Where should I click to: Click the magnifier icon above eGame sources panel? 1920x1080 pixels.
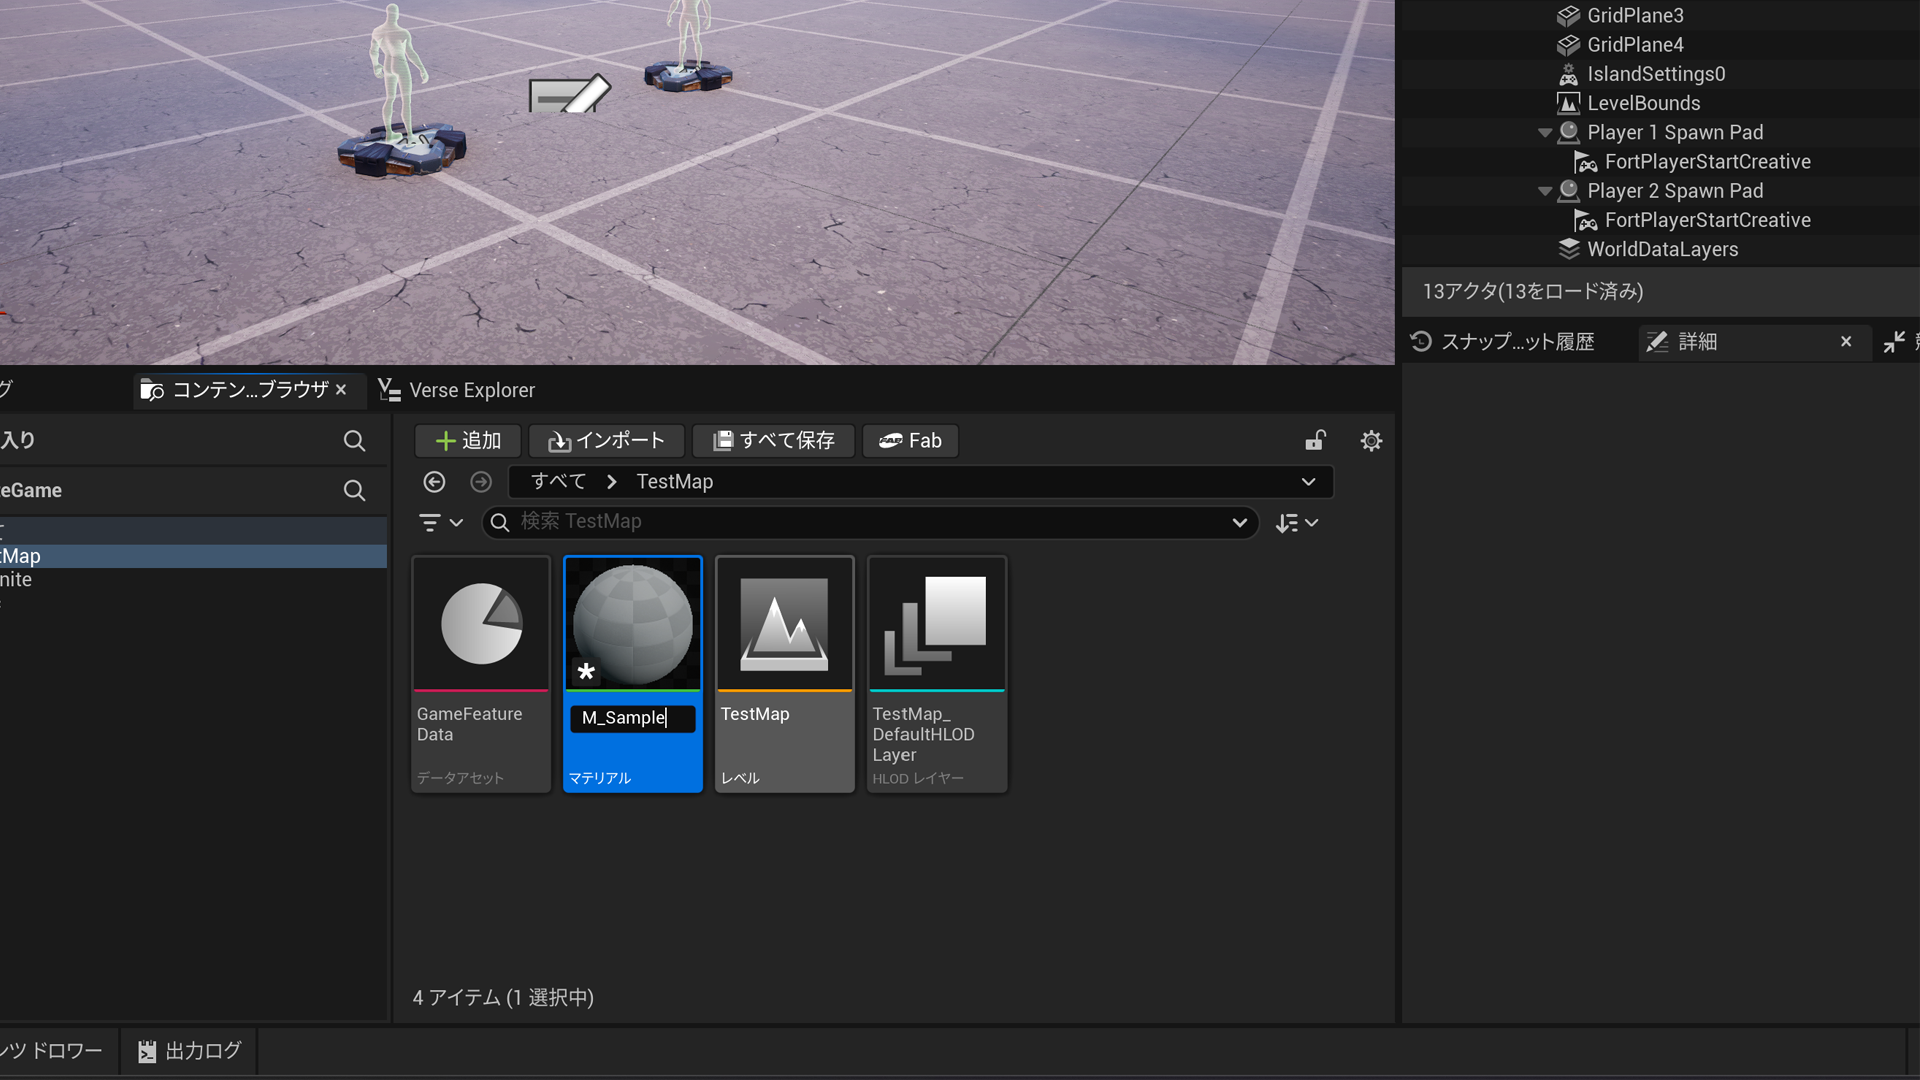click(x=355, y=490)
